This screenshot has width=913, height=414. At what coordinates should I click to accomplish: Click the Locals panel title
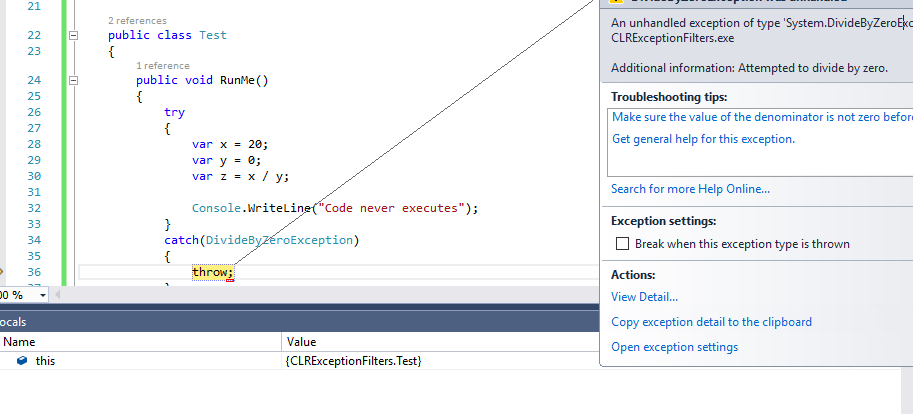click(13, 322)
